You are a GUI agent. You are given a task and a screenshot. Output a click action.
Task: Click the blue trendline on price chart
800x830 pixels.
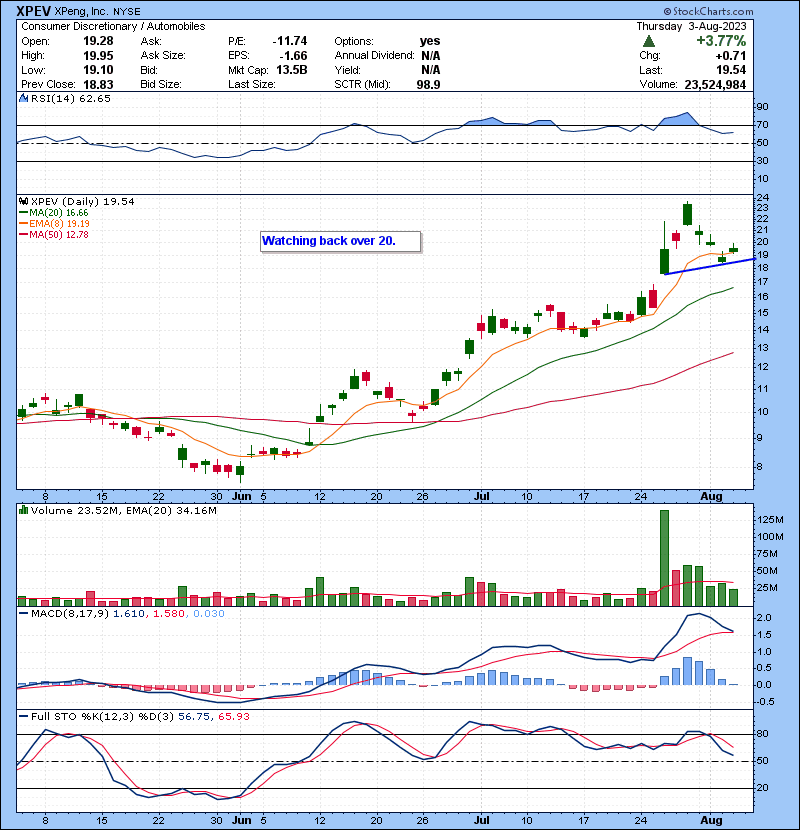(x=710, y=266)
